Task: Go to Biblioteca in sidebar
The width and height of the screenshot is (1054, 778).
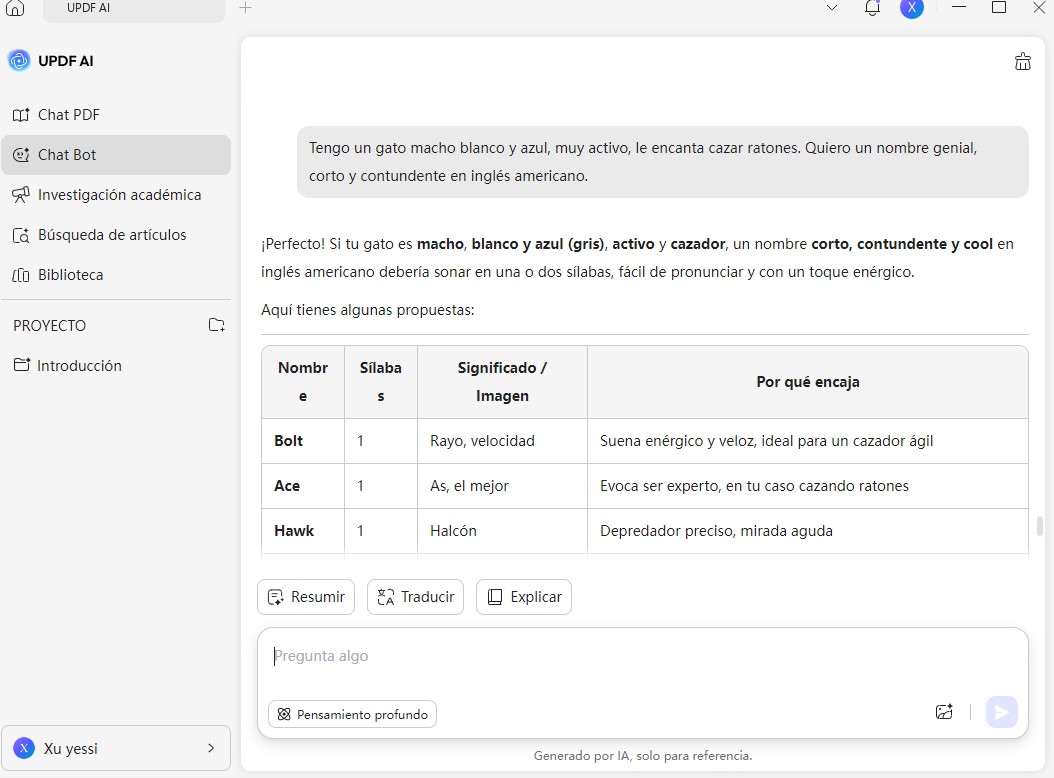Action: pyautogui.click(x=70, y=275)
